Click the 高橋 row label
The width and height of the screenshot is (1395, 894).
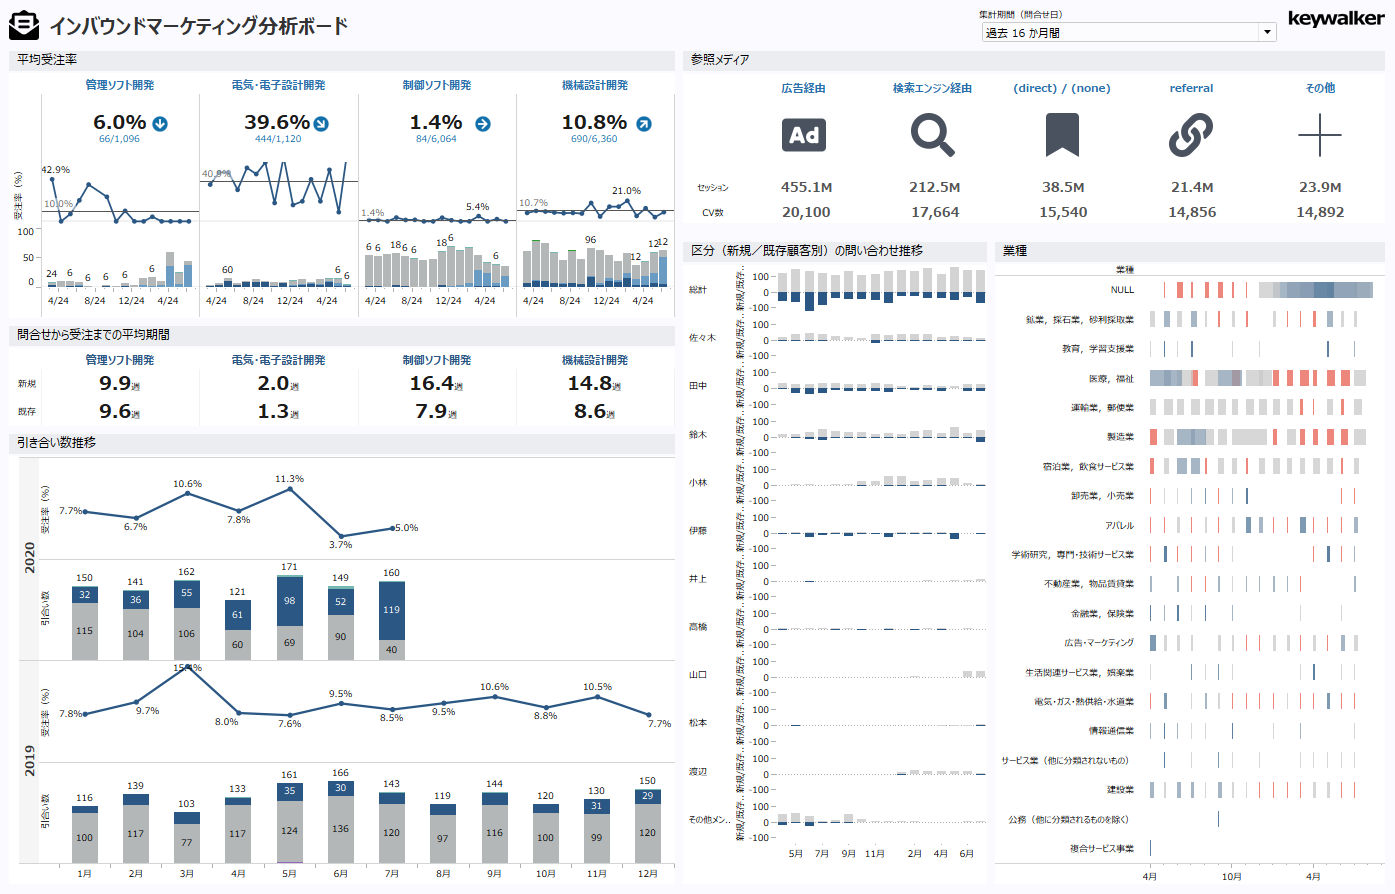click(698, 627)
